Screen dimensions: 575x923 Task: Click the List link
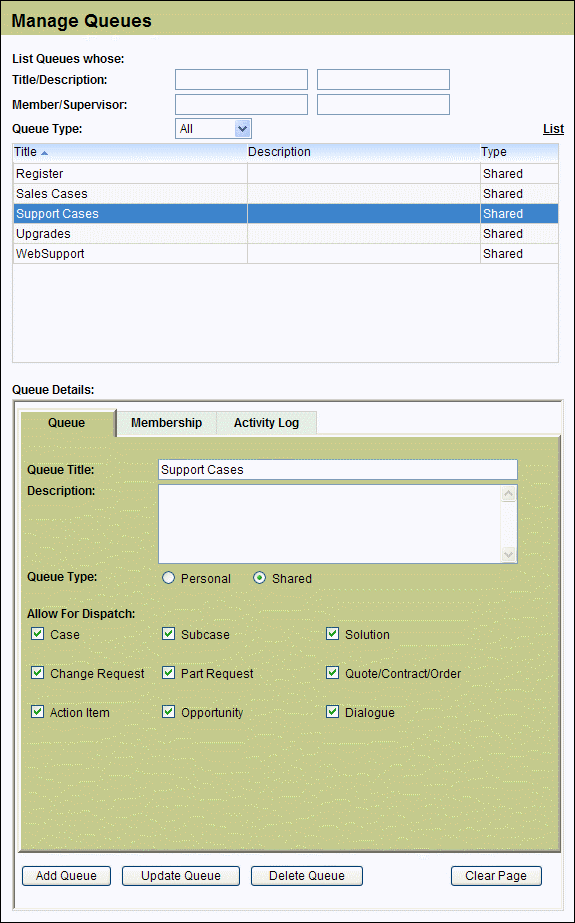(x=553, y=128)
